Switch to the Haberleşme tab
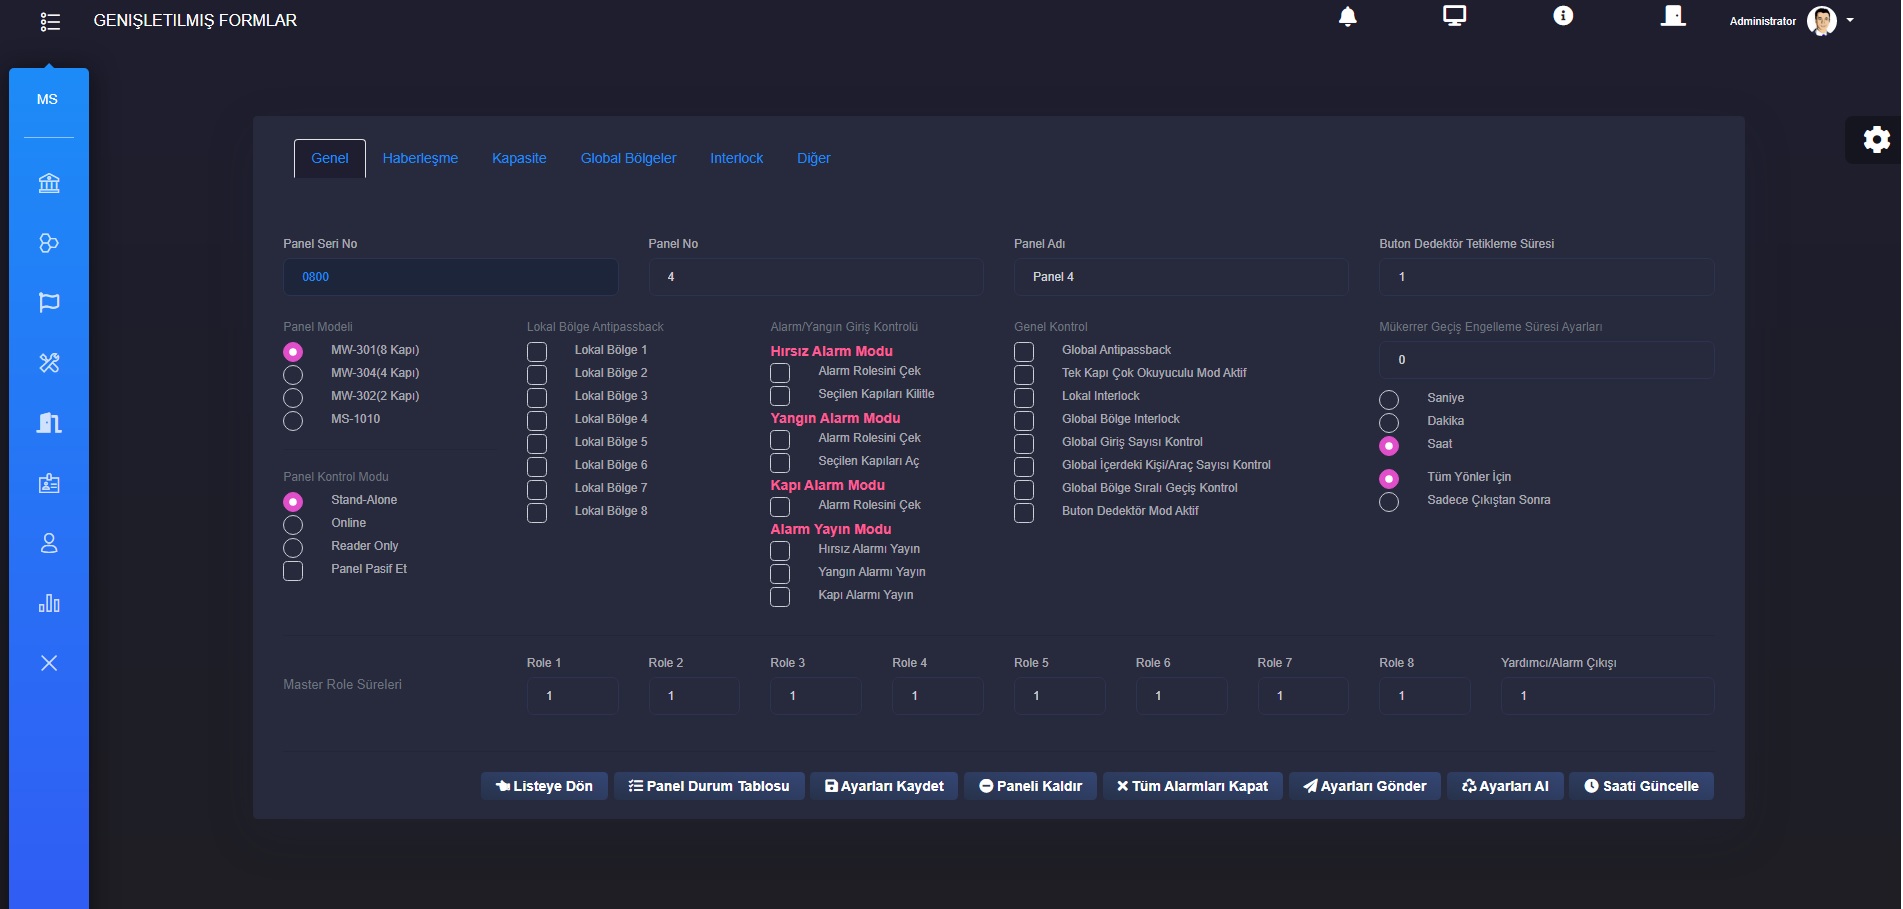Viewport: 1903px width, 909px height. point(420,158)
